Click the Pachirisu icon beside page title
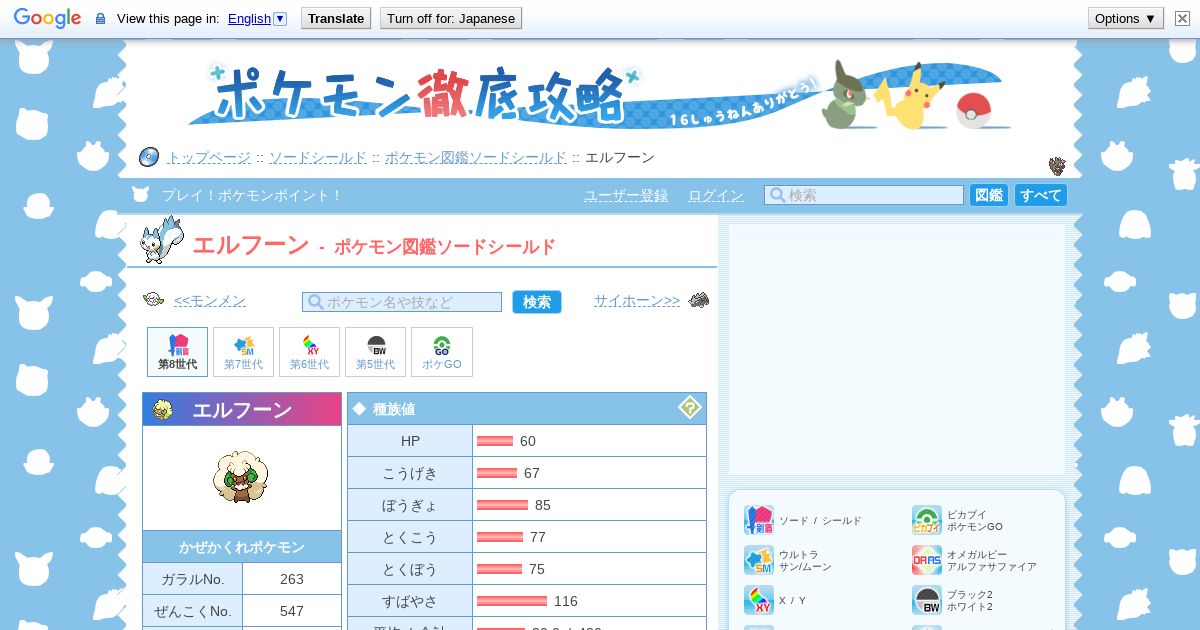 click(x=162, y=240)
